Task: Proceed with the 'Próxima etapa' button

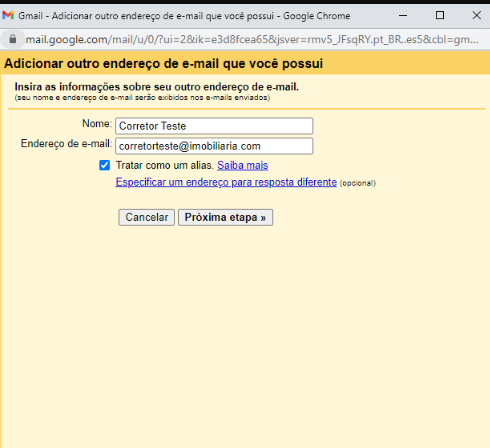Action: (225, 217)
